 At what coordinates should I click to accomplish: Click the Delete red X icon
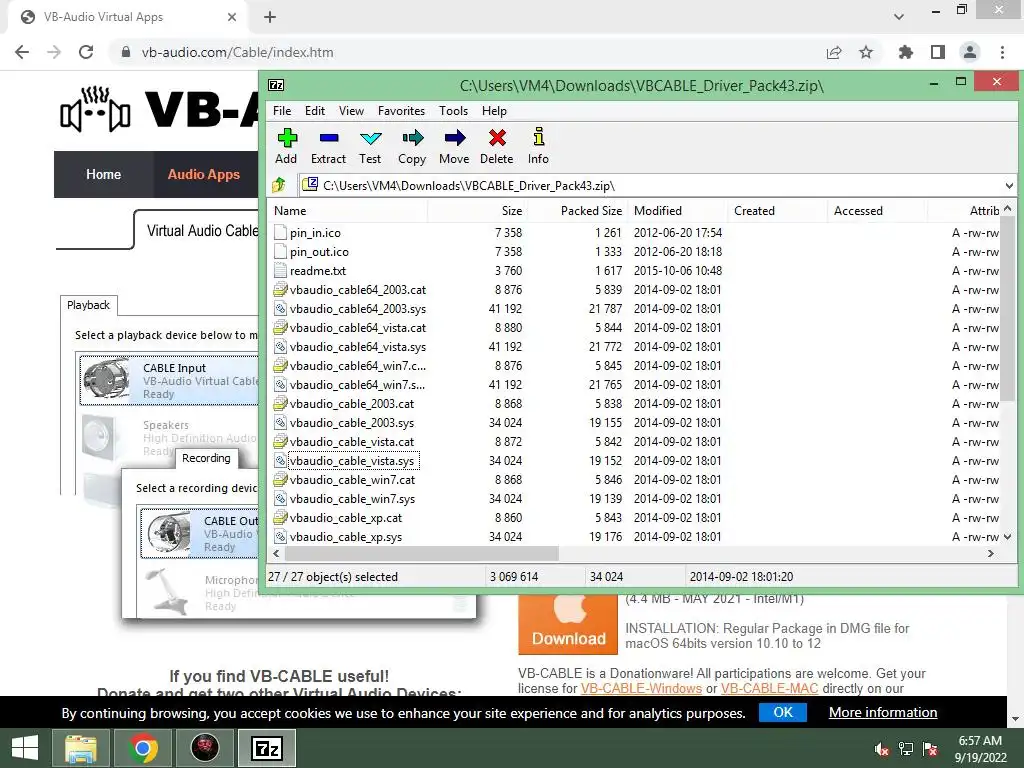(x=497, y=138)
